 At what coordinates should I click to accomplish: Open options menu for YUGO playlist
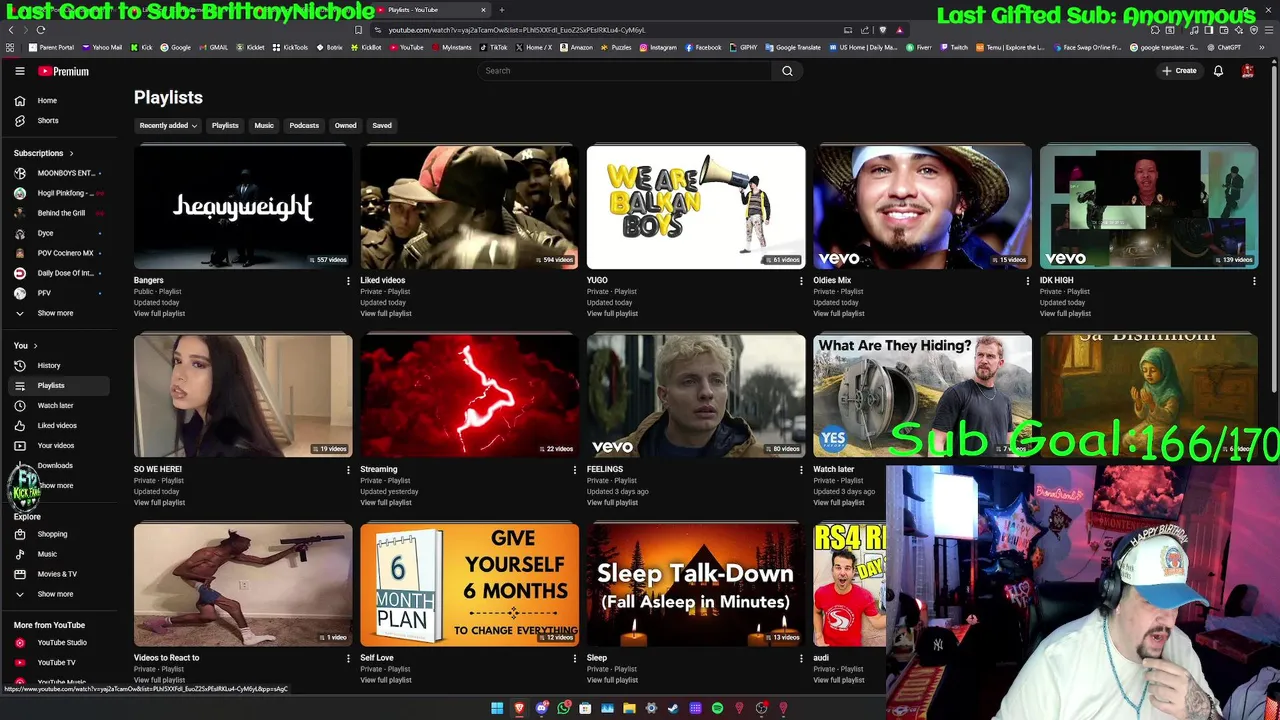[x=801, y=281]
